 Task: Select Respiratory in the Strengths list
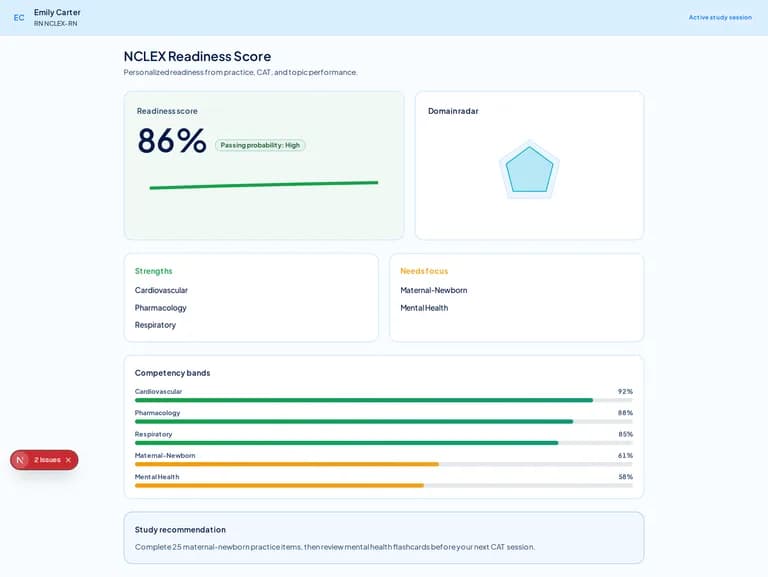coord(155,325)
